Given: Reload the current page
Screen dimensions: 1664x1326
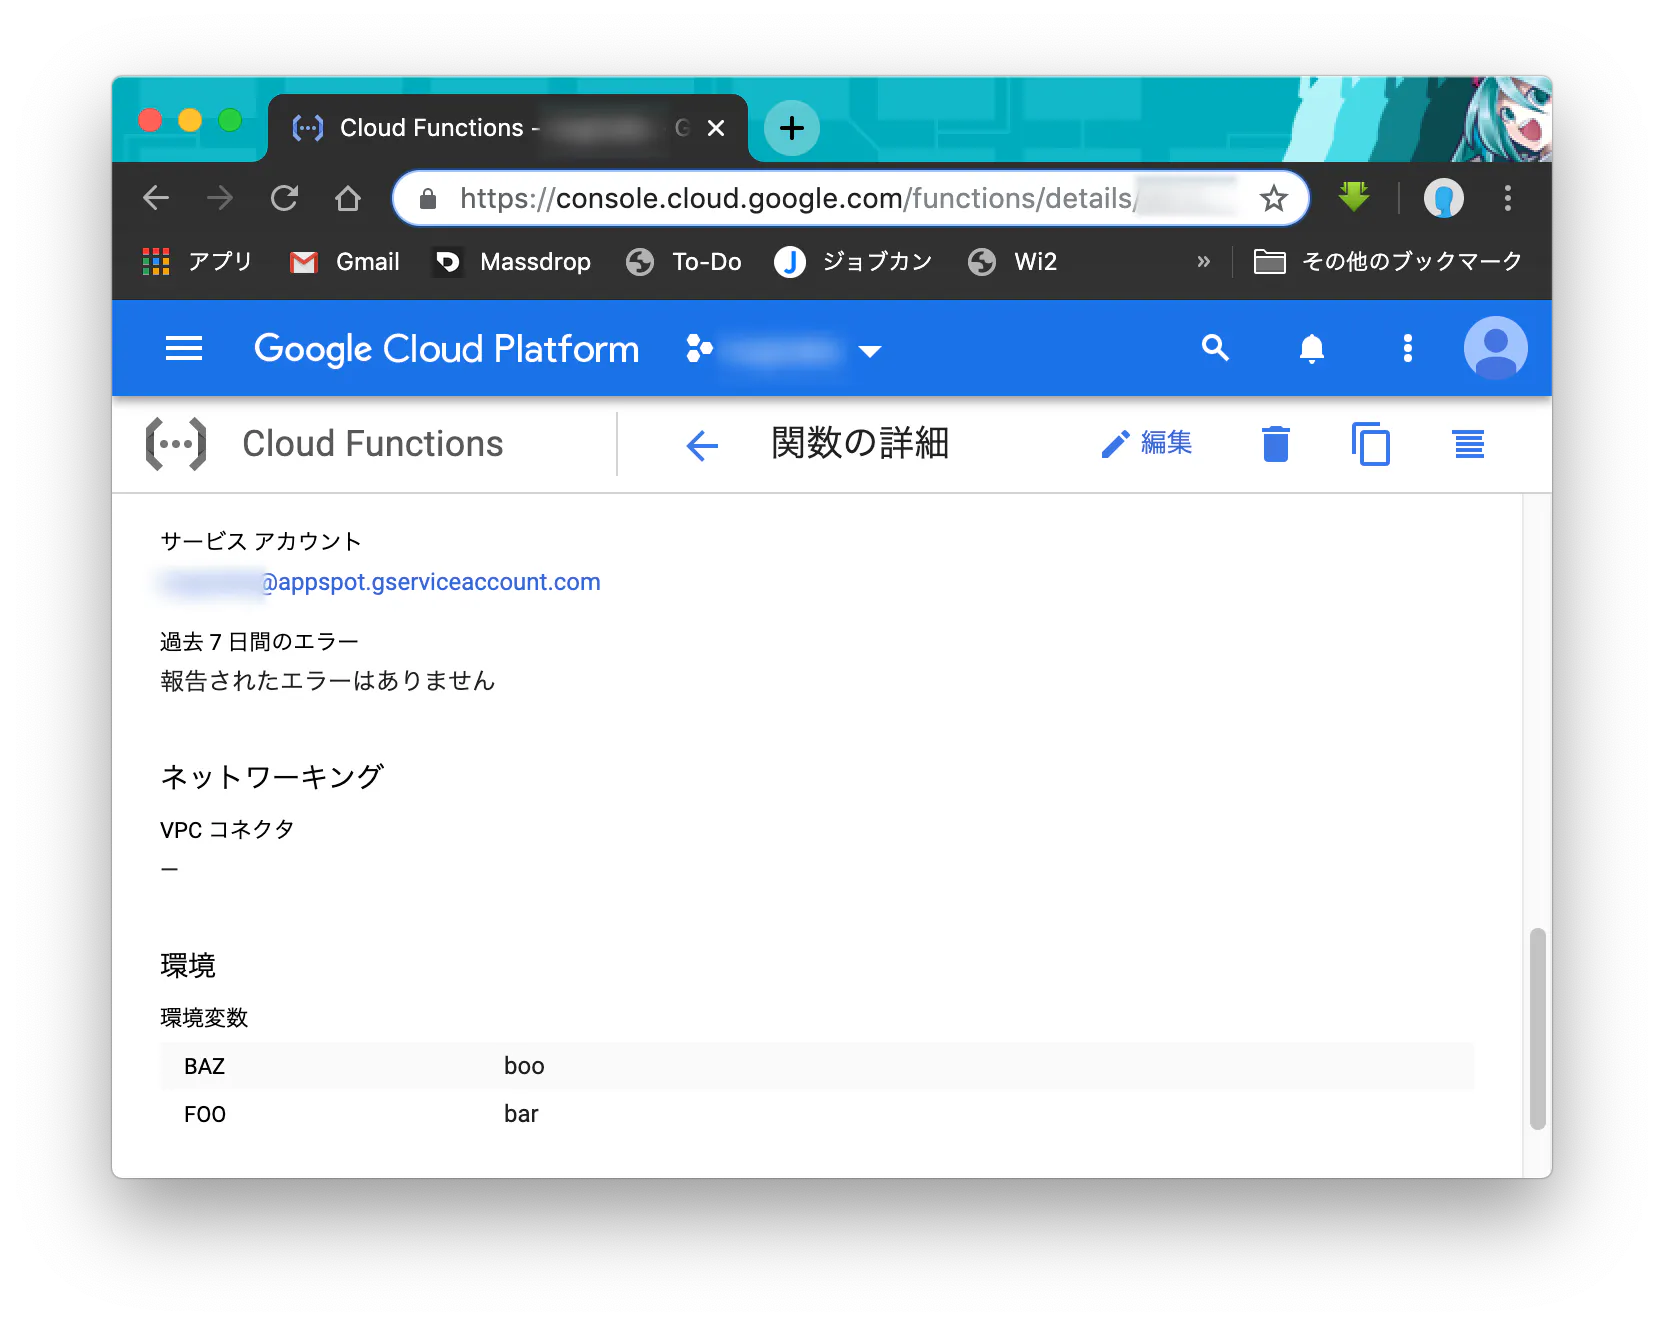Looking at the screenshot, I should click(x=284, y=198).
